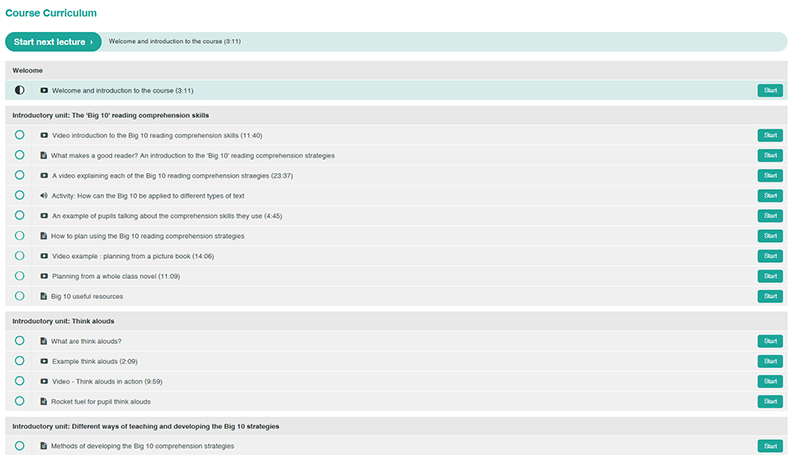Viewport: 800px width, 455px height.
Task: Open 'What are think alouds?' title
Action: pos(86,341)
